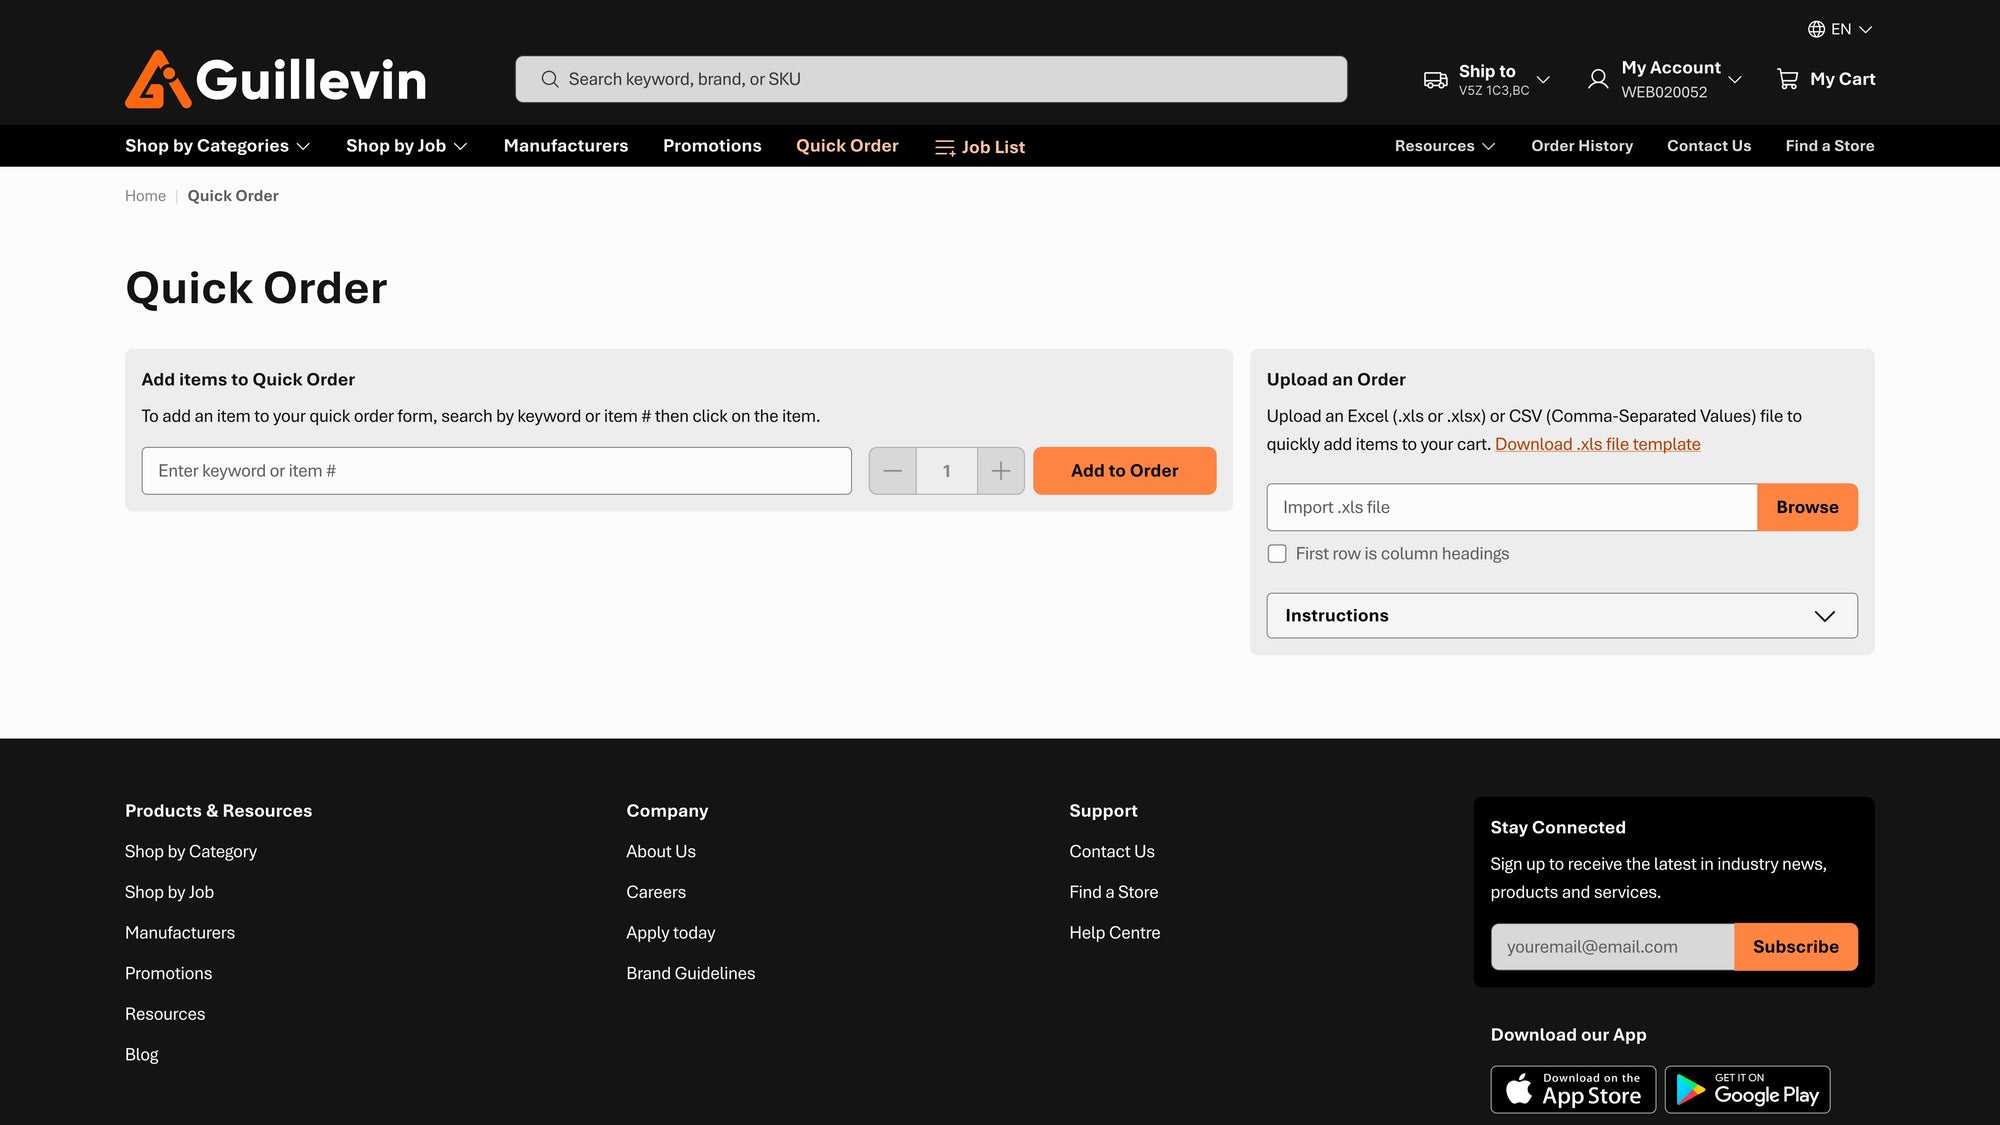Viewport: 2000px width, 1125px height.
Task: Click the Google Play badge
Action: [1747, 1089]
